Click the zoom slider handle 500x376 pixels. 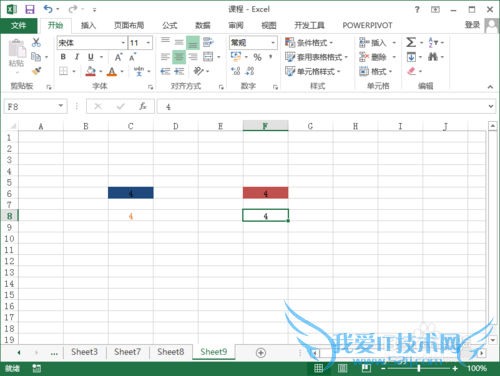[x=418, y=368]
